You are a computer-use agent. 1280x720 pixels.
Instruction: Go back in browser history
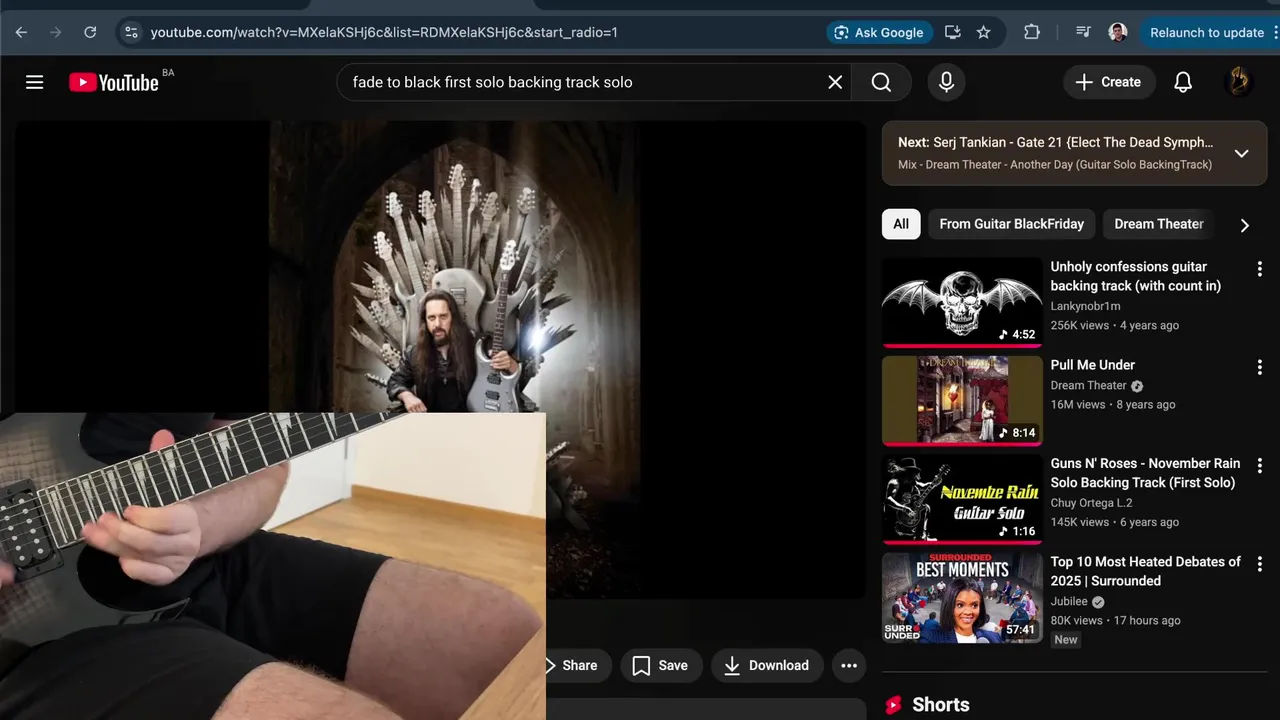(x=21, y=32)
